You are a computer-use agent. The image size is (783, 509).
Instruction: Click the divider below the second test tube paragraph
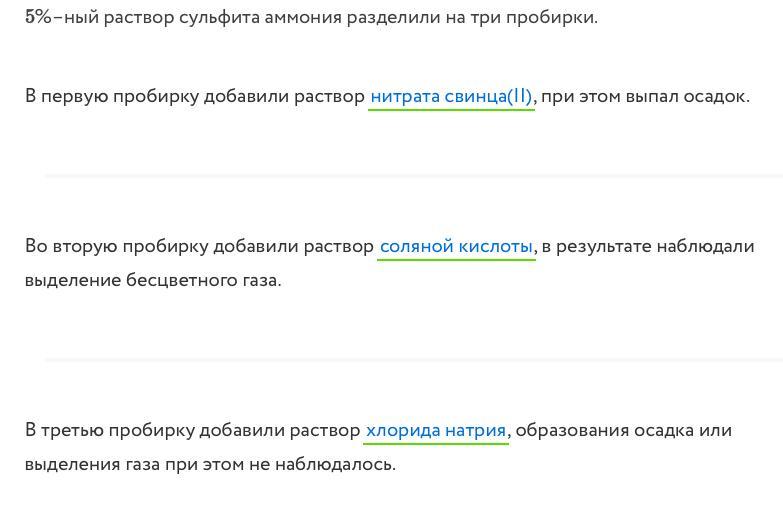click(x=413, y=359)
